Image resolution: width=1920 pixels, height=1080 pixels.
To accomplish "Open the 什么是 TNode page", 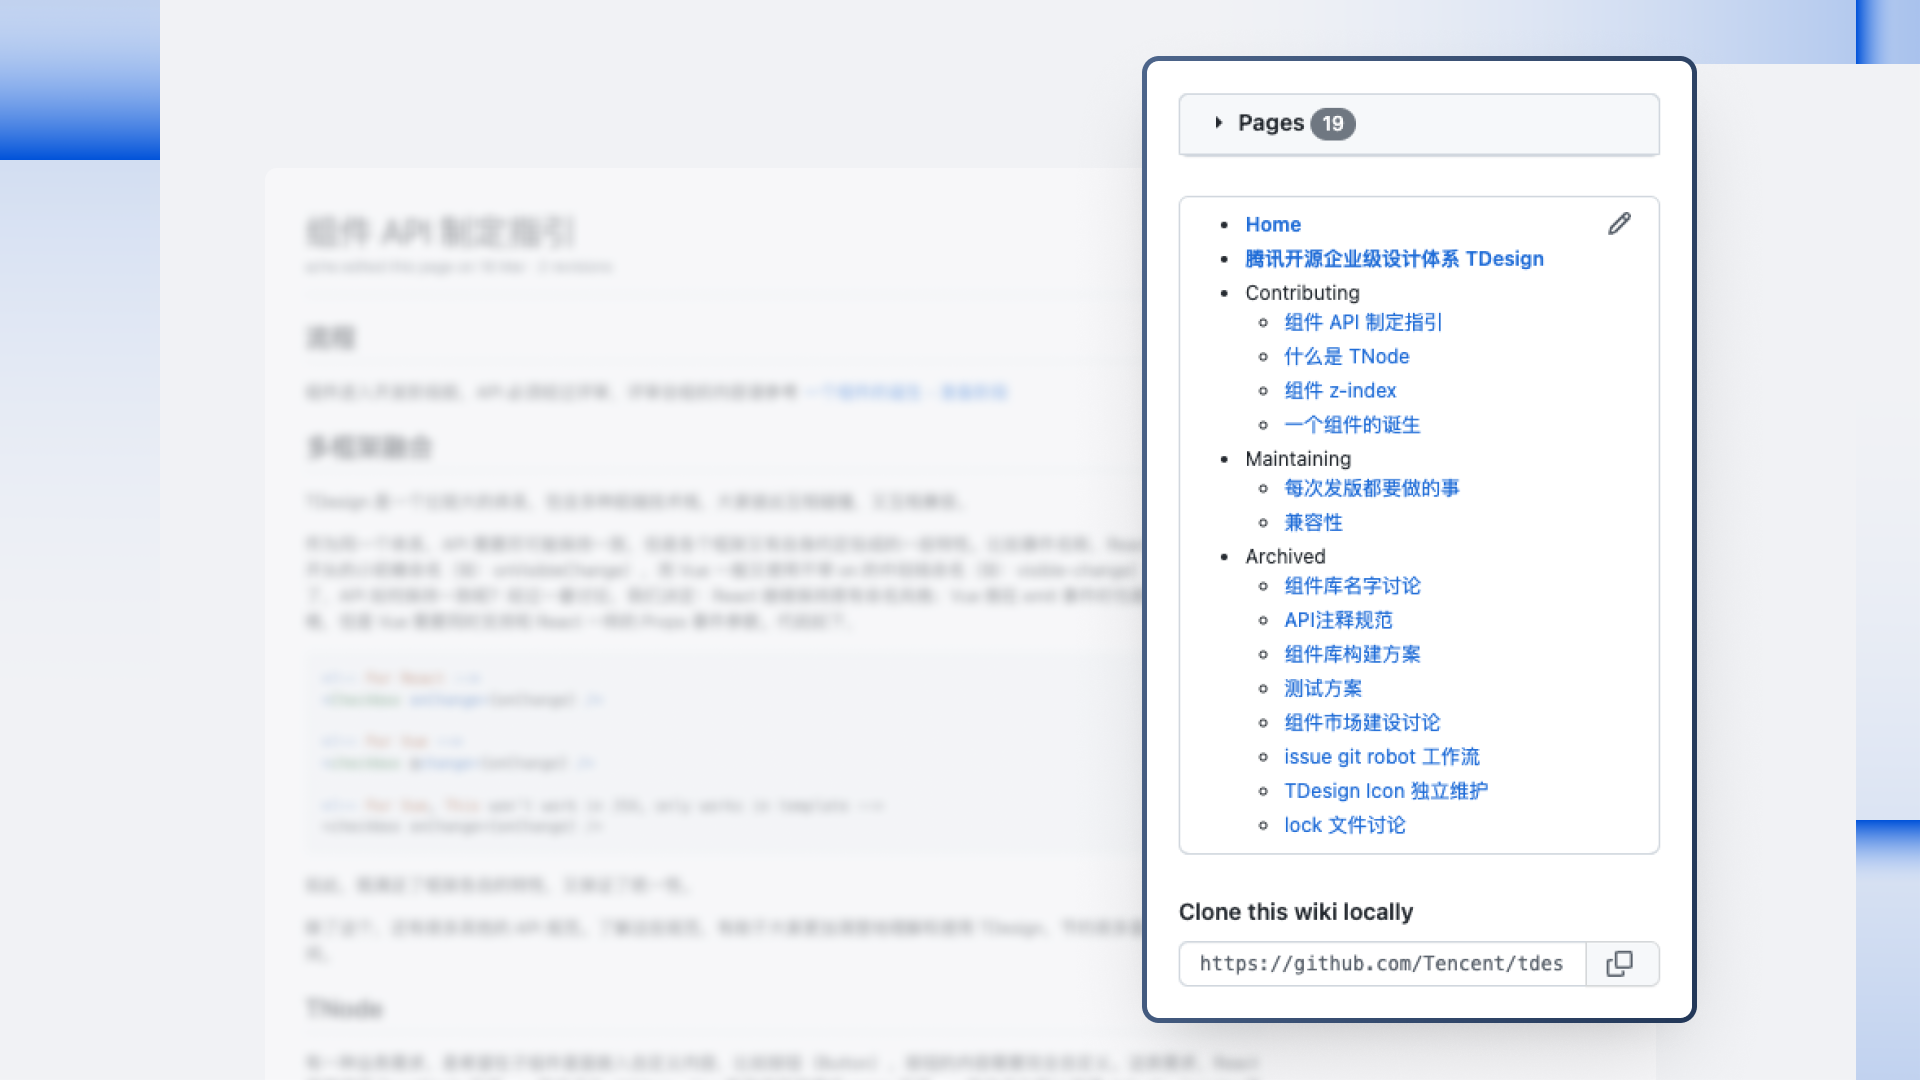I will point(1346,357).
